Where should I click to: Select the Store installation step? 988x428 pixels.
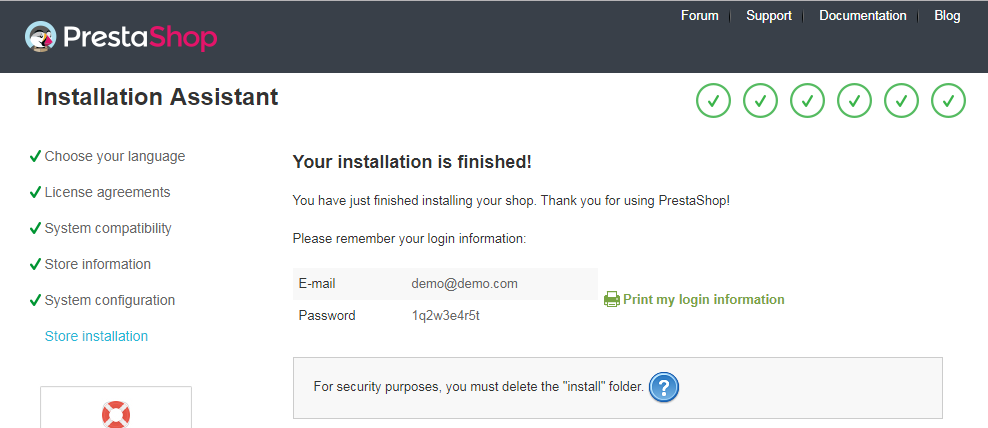pos(96,336)
